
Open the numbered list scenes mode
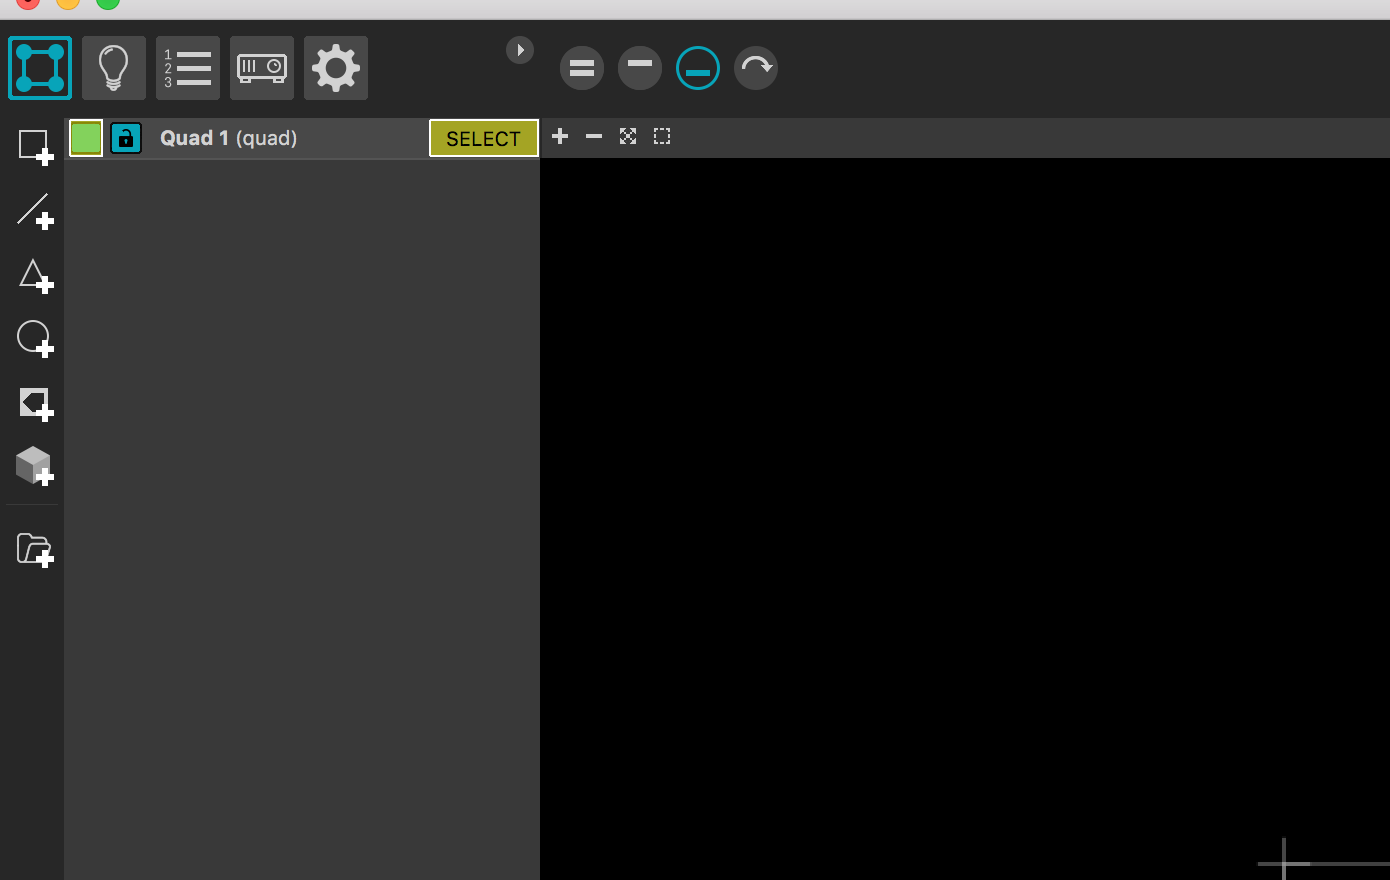point(188,68)
